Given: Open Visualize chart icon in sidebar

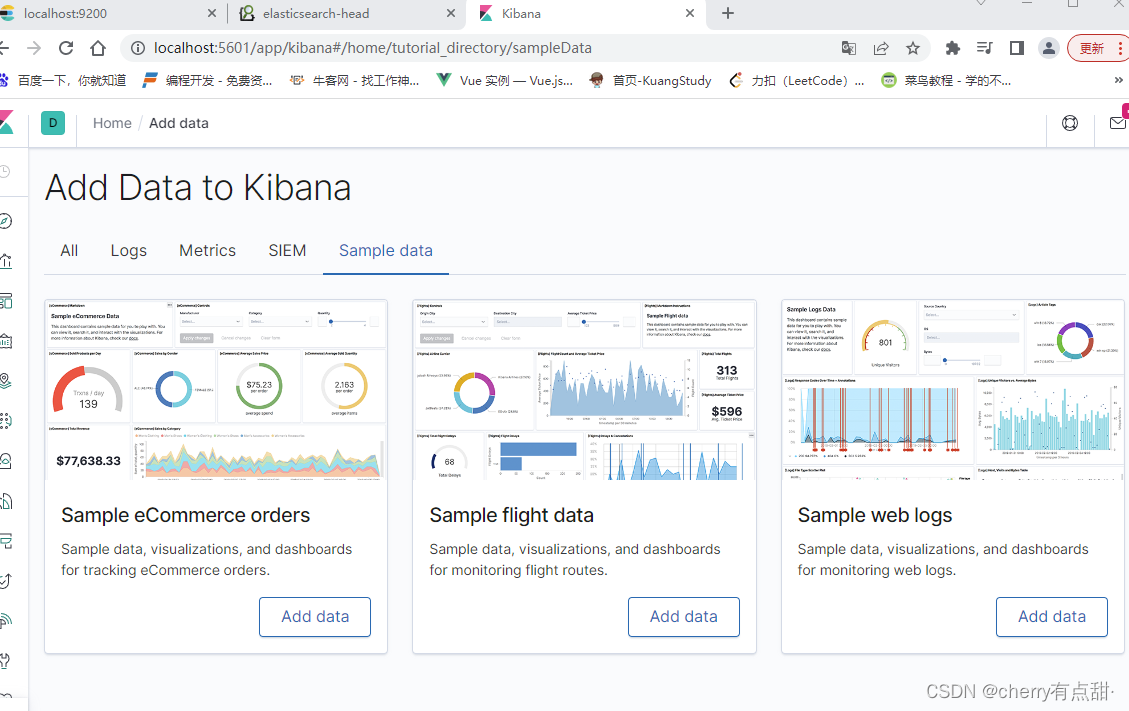Looking at the screenshot, I should (5, 261).
